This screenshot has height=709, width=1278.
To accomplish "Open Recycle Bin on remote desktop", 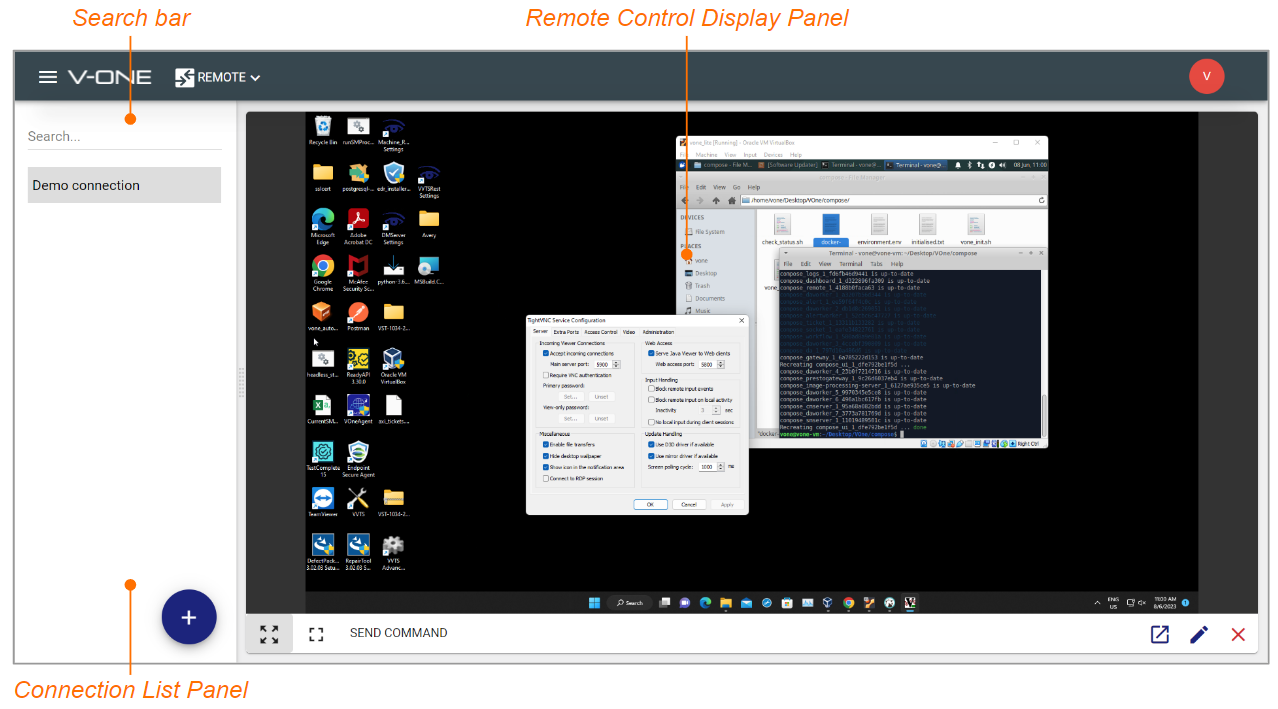I will (322, 131).
